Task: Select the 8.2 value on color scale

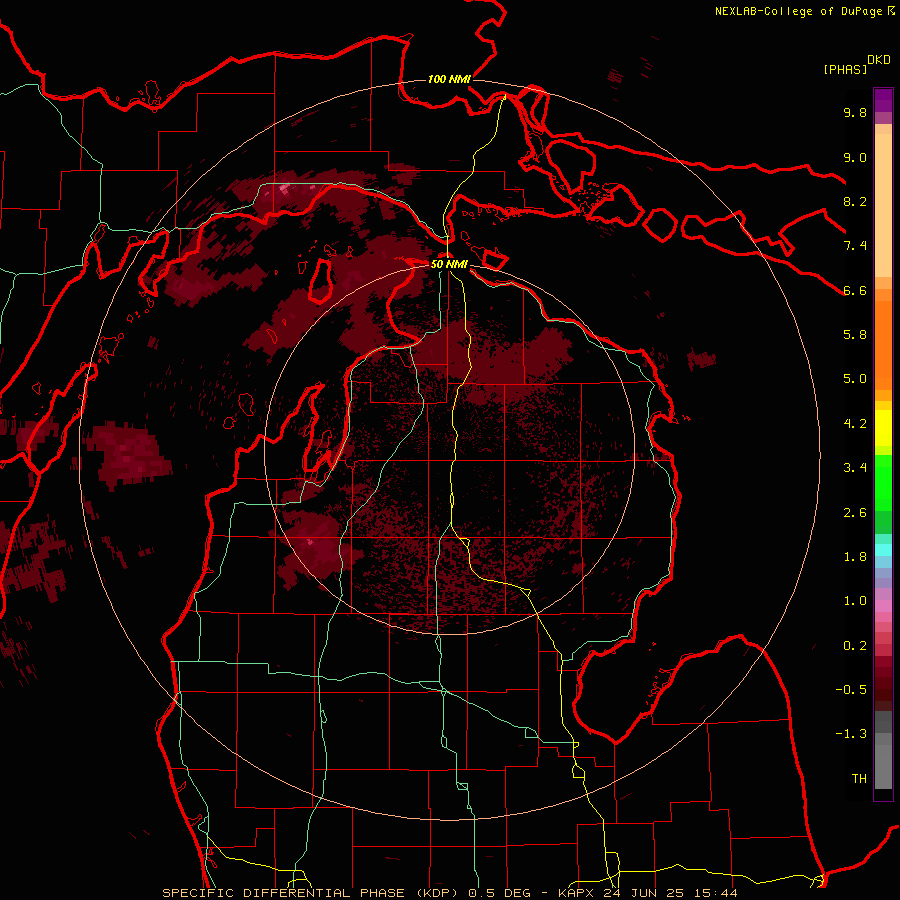Action: pyautogui.click(x=855, y=201)
